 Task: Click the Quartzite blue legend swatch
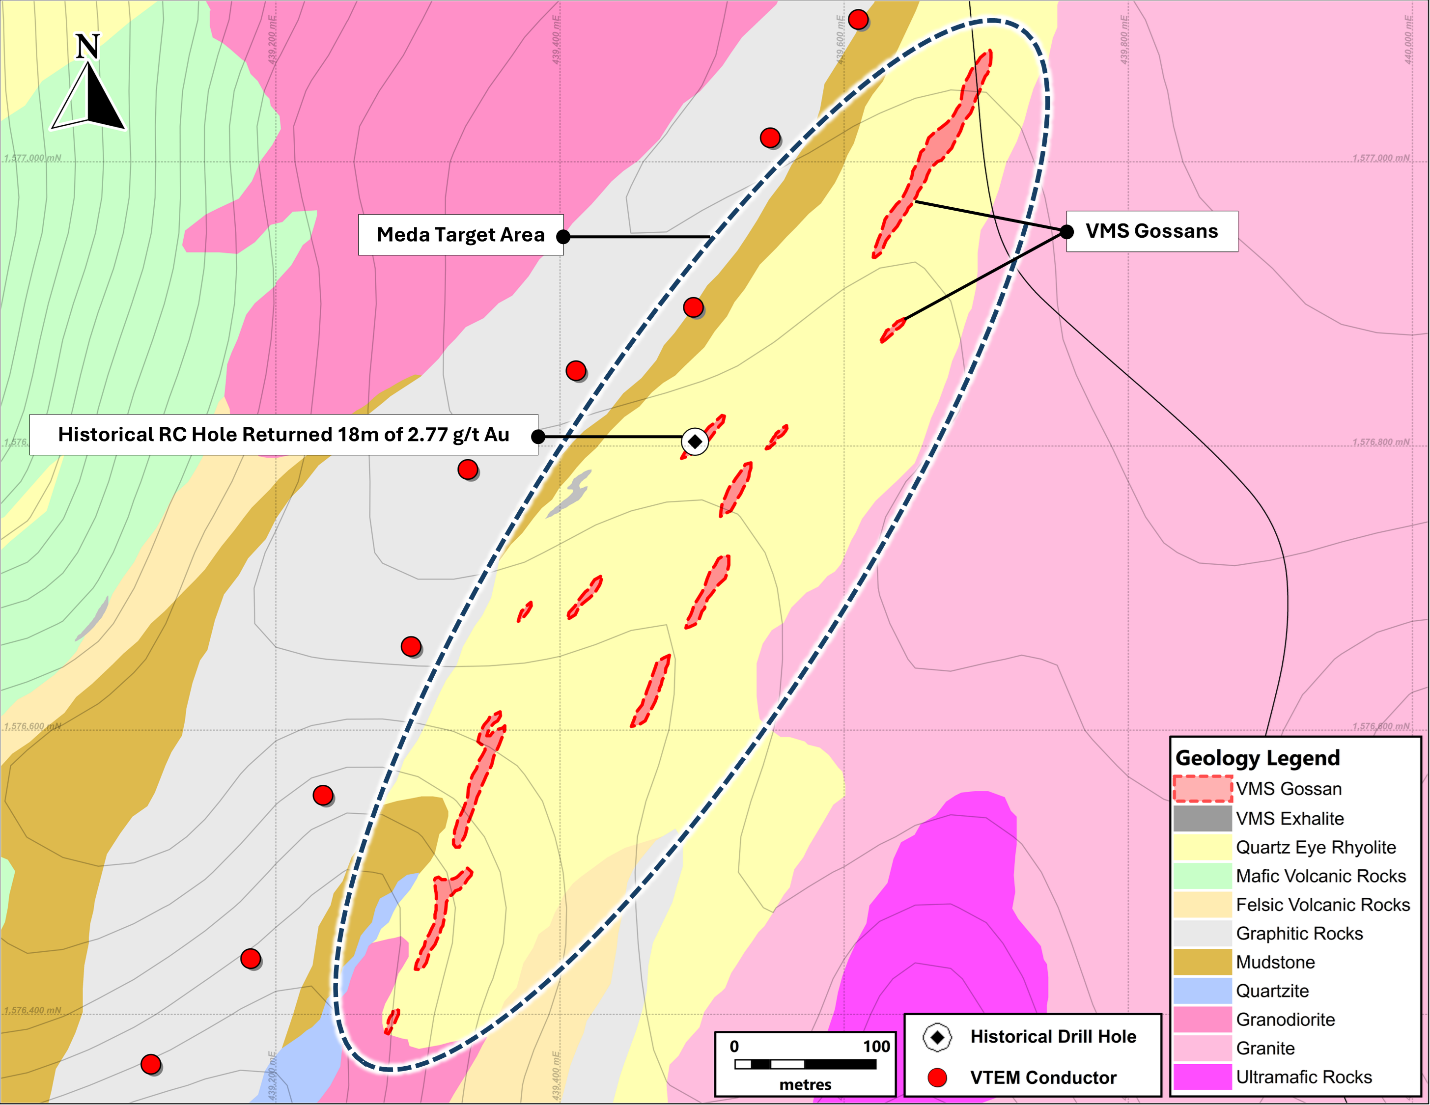point(1203,991)
